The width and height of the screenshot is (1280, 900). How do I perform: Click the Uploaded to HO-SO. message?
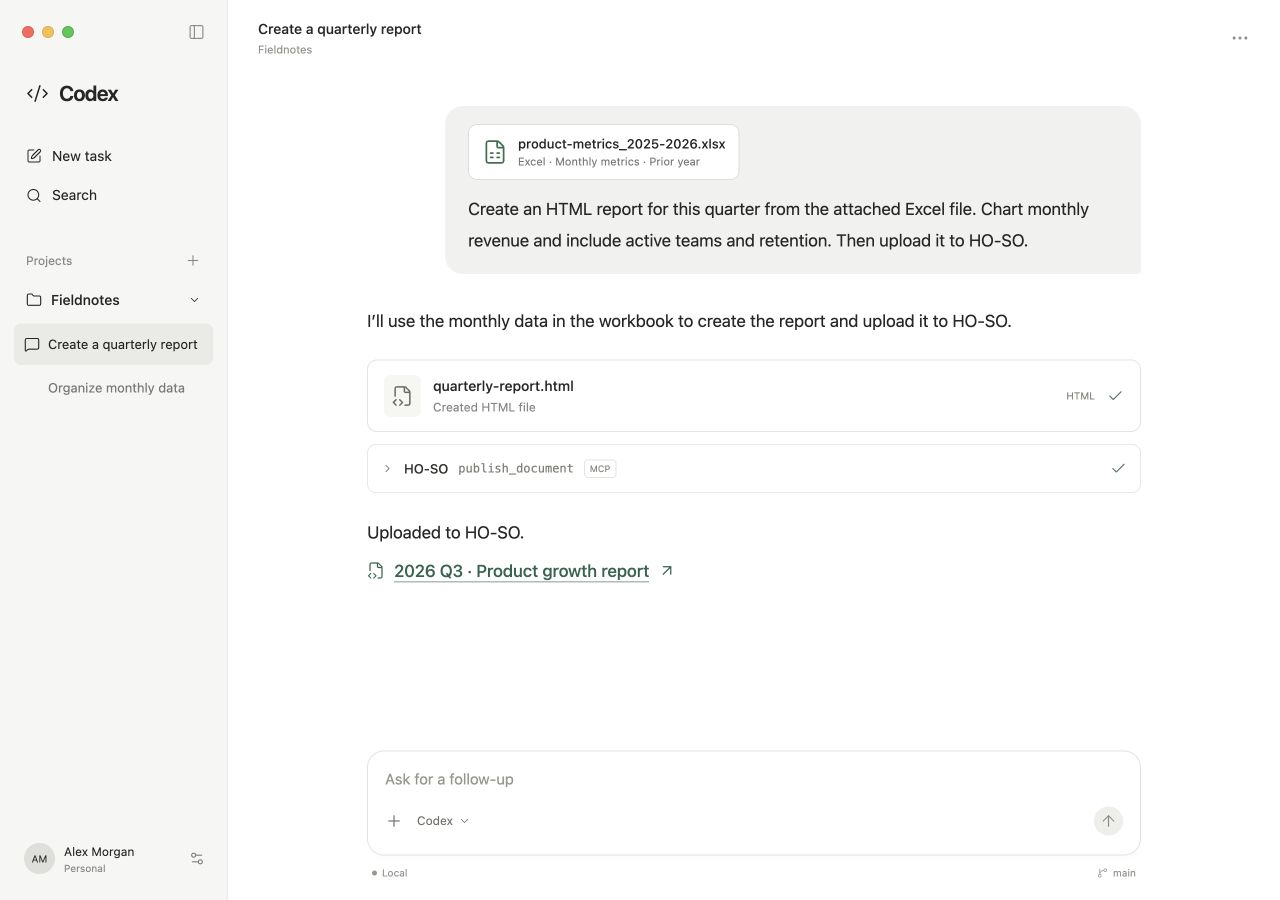446,533
